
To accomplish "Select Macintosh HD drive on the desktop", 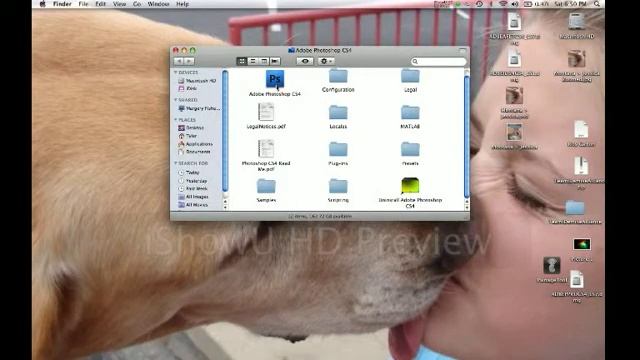I will pyautogui.click(x=576, y=21).
